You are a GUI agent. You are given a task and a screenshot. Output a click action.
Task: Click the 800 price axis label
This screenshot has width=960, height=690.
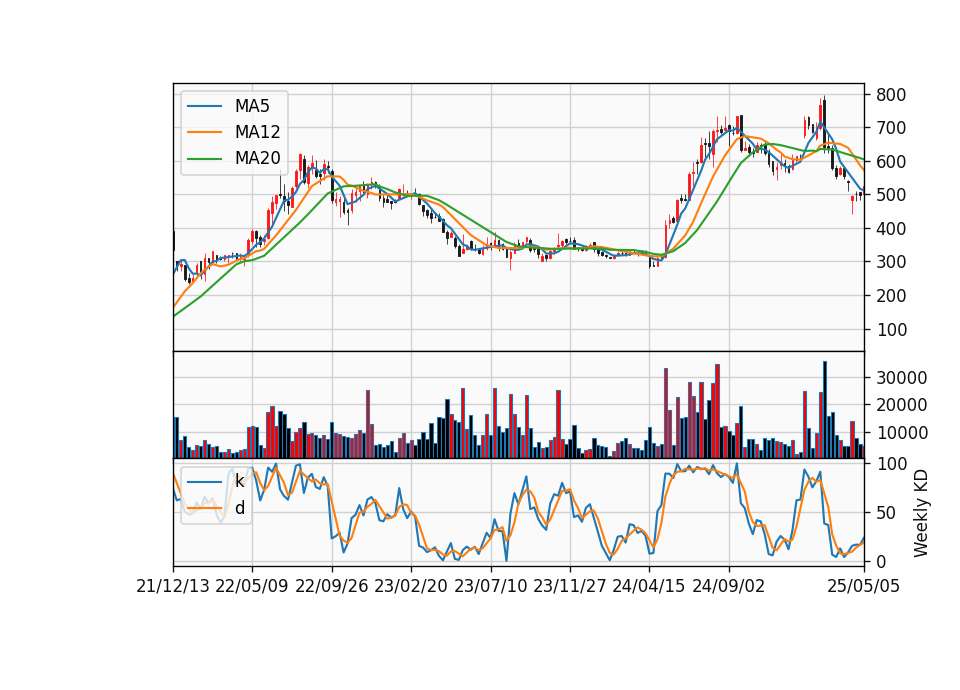coord(891,95)
